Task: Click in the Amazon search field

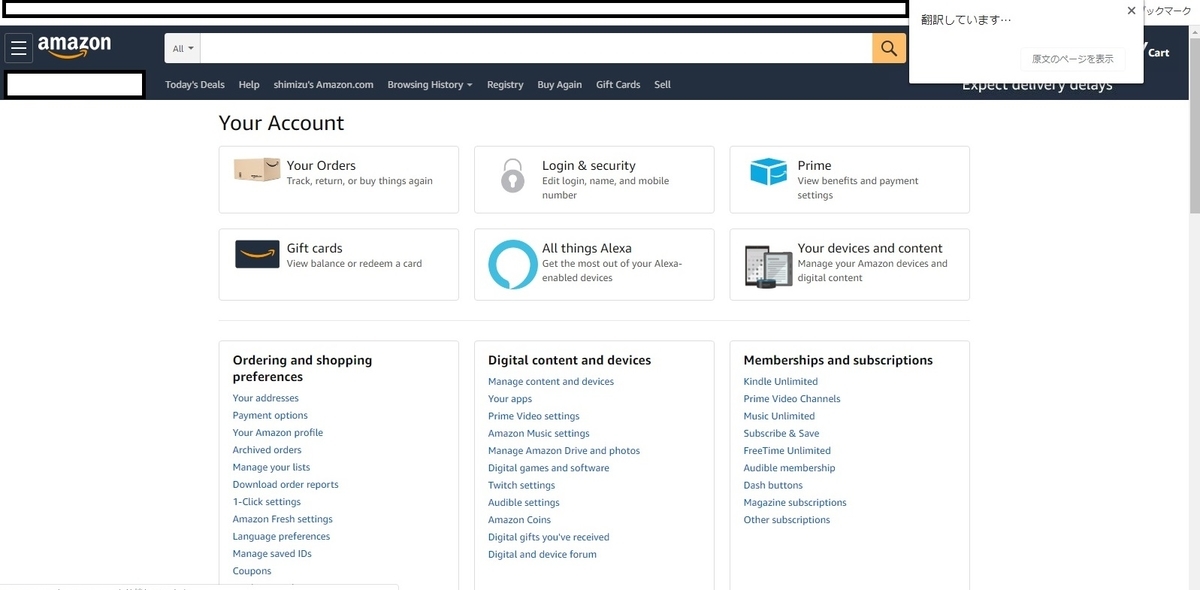Action: (536, 48)
